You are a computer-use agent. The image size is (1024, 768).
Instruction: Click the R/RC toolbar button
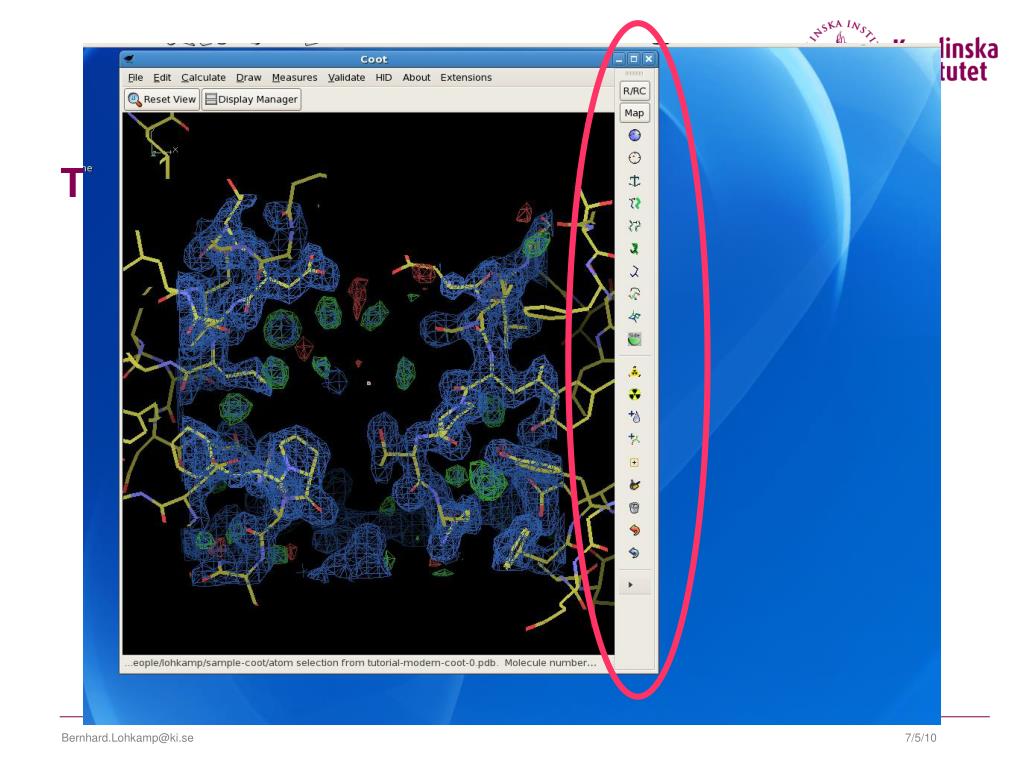pyautogui.click(x=634, y=91)
